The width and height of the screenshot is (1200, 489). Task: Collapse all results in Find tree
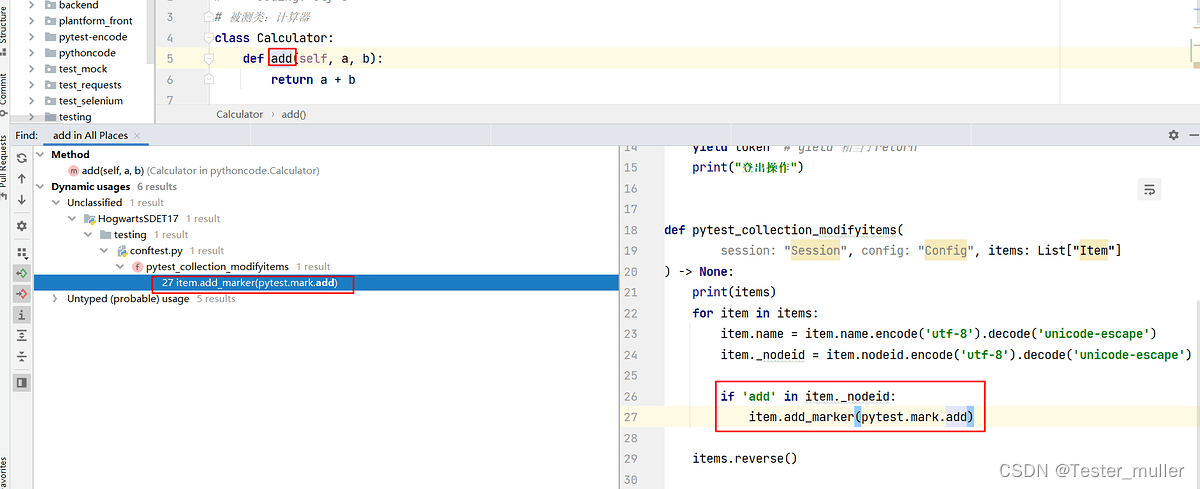point(22,356)
